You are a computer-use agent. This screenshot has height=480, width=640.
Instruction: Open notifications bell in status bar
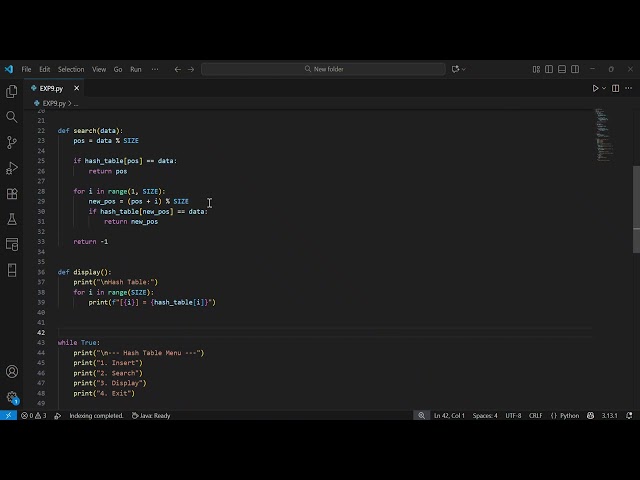pos(629,416)
